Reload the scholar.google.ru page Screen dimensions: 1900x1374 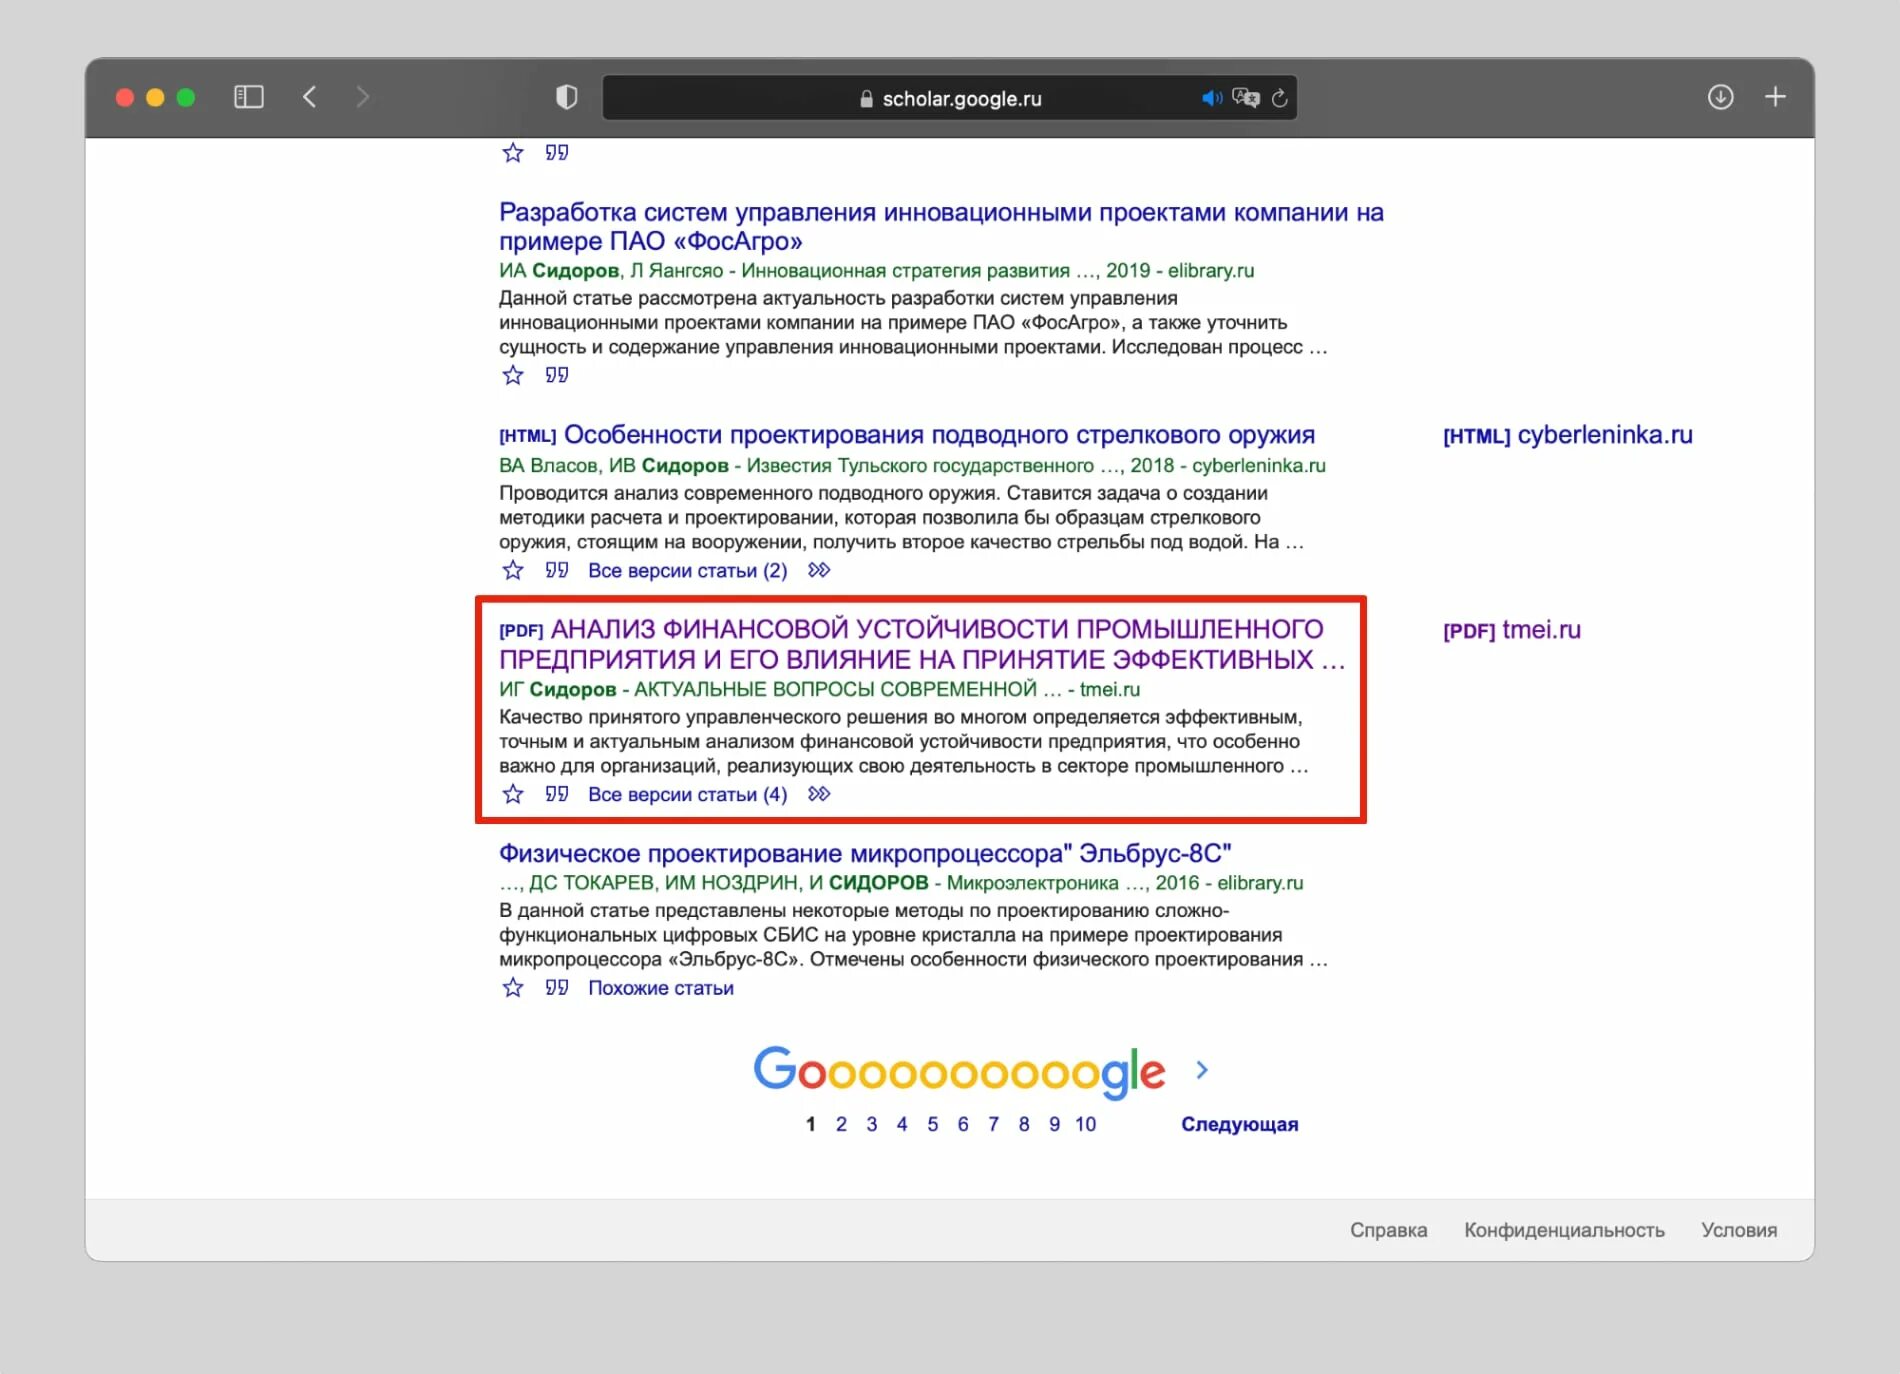pyautogui.click(x=1280, y=98)
